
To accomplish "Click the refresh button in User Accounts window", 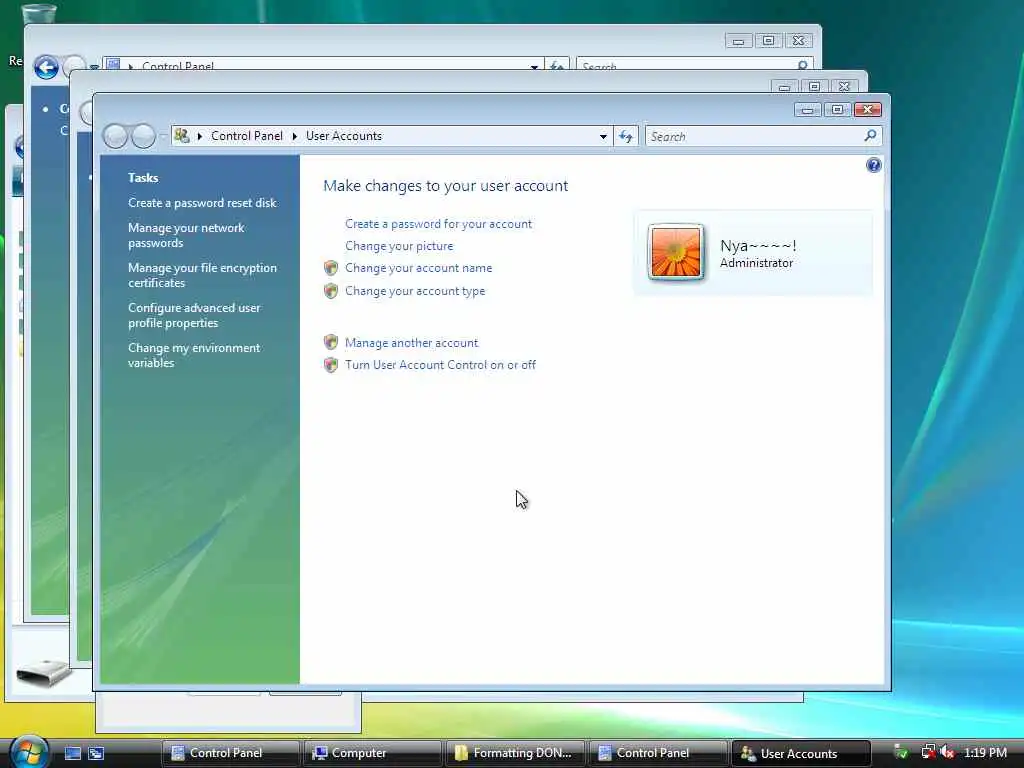I will [626, 136].
